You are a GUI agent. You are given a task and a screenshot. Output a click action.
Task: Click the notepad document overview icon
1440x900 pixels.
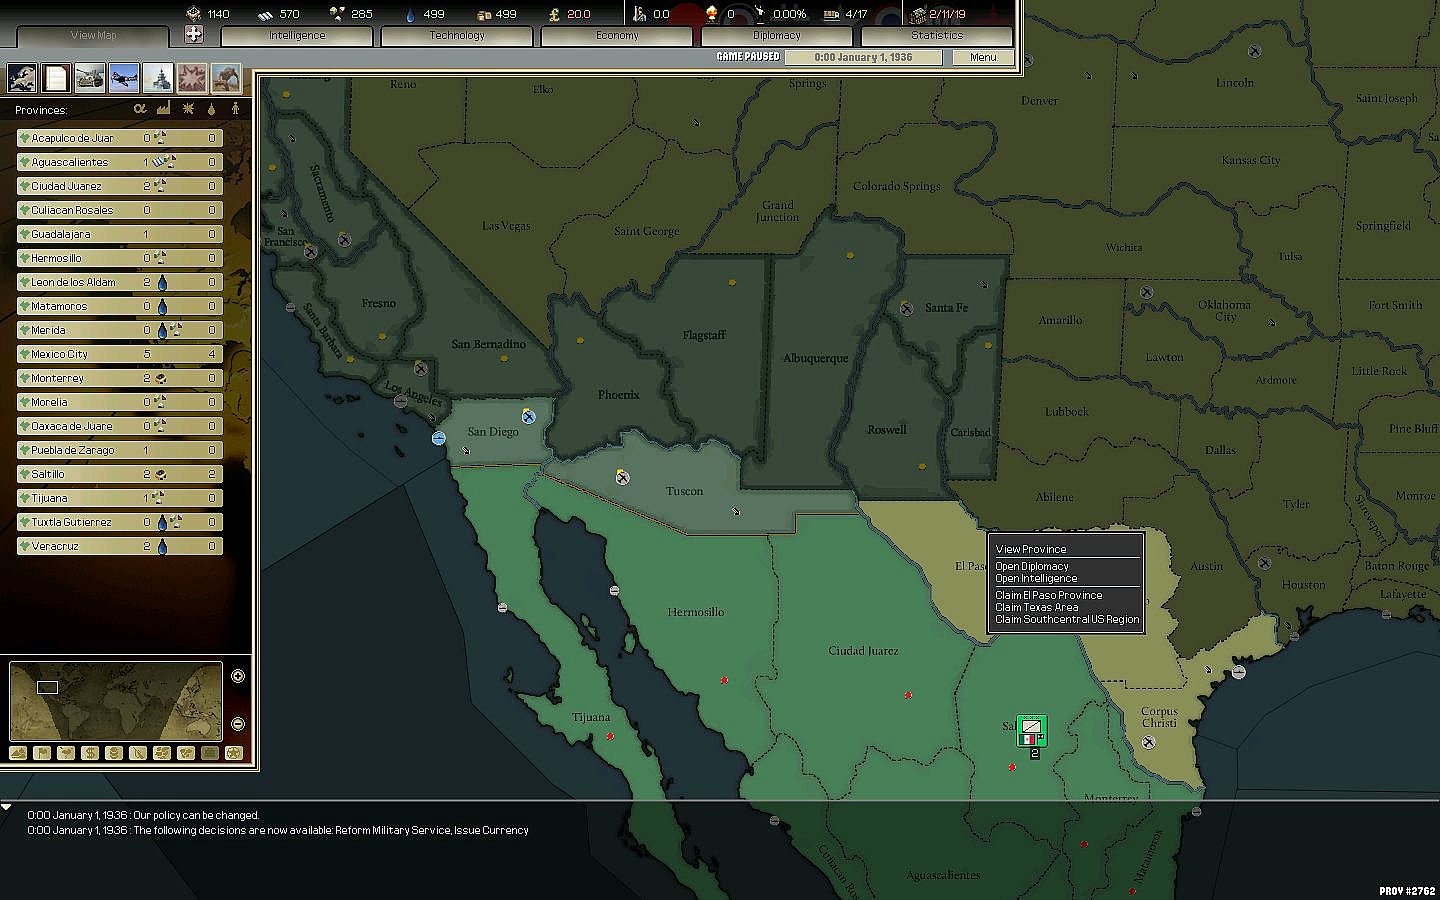point(56,77)
